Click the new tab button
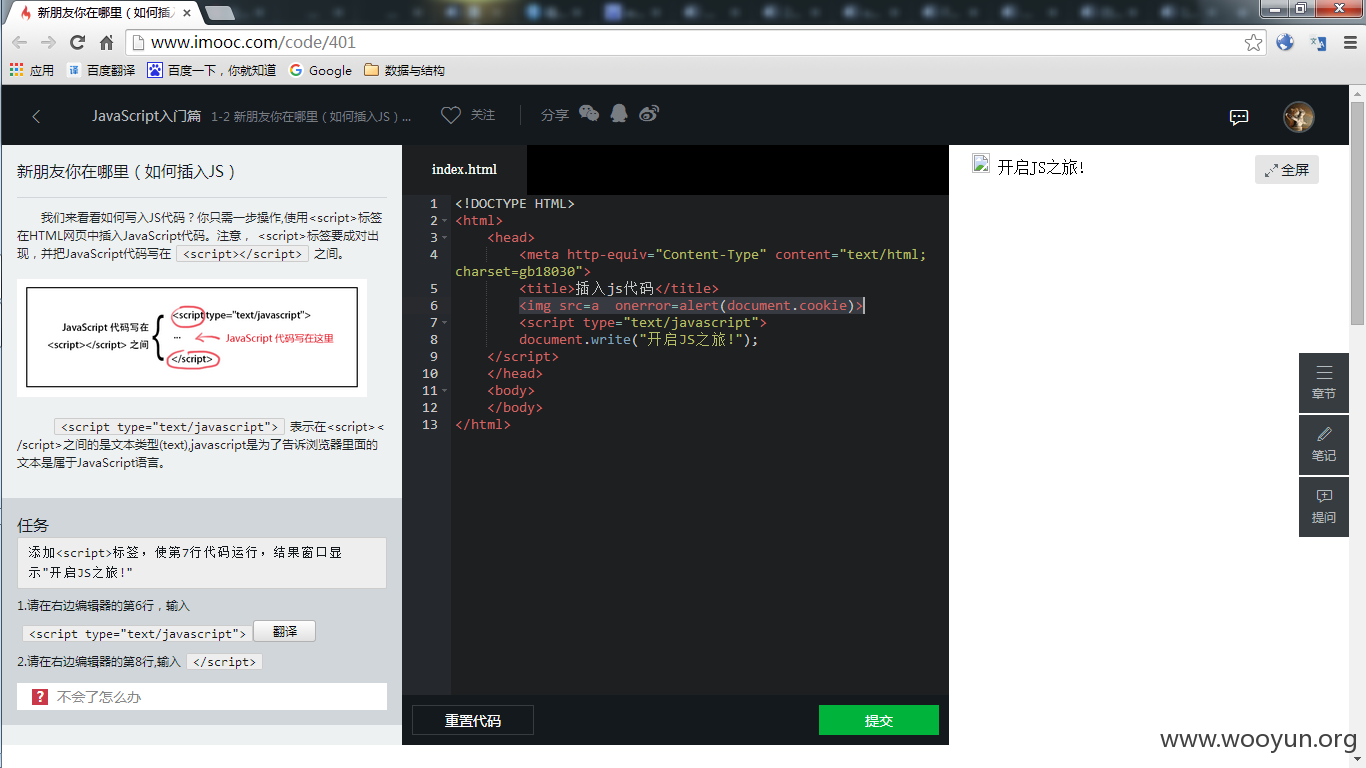 [219, 13]
